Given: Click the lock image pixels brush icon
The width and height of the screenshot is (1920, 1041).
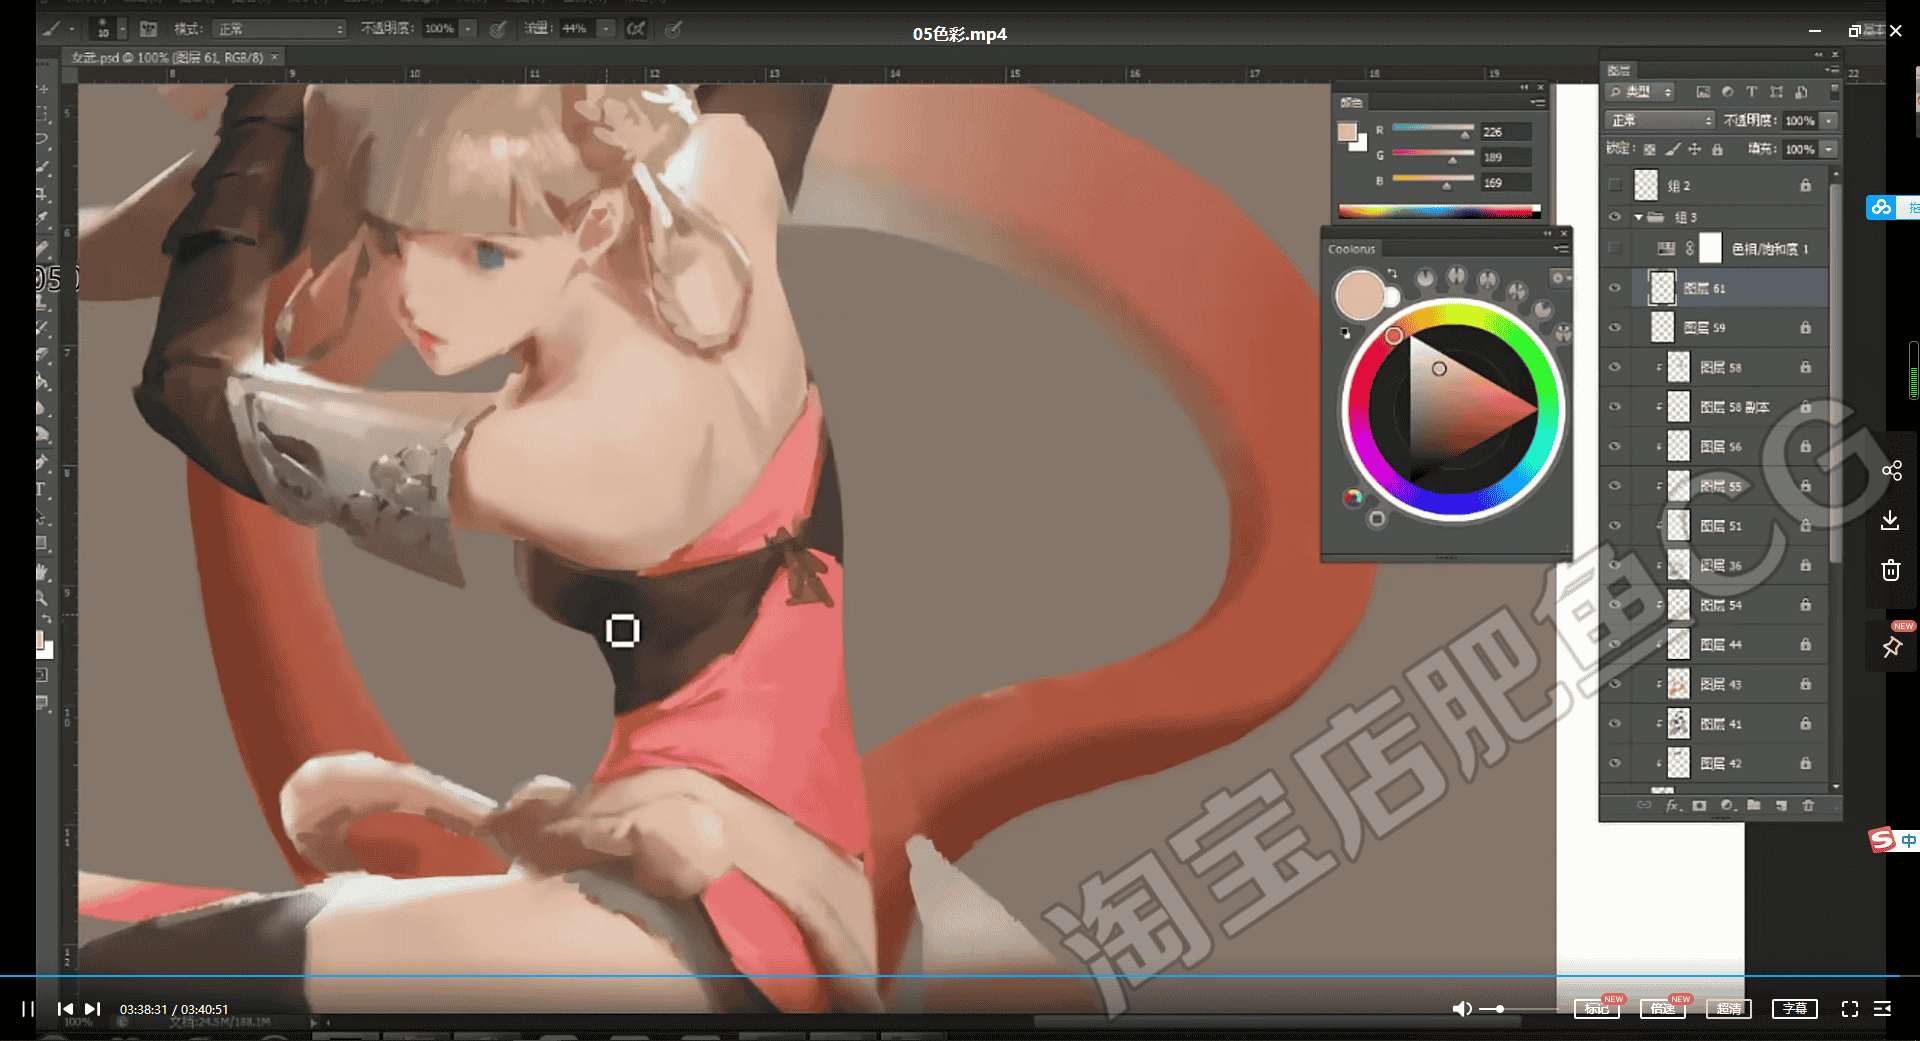Looking at the screenshot, I should point(1672,149).
